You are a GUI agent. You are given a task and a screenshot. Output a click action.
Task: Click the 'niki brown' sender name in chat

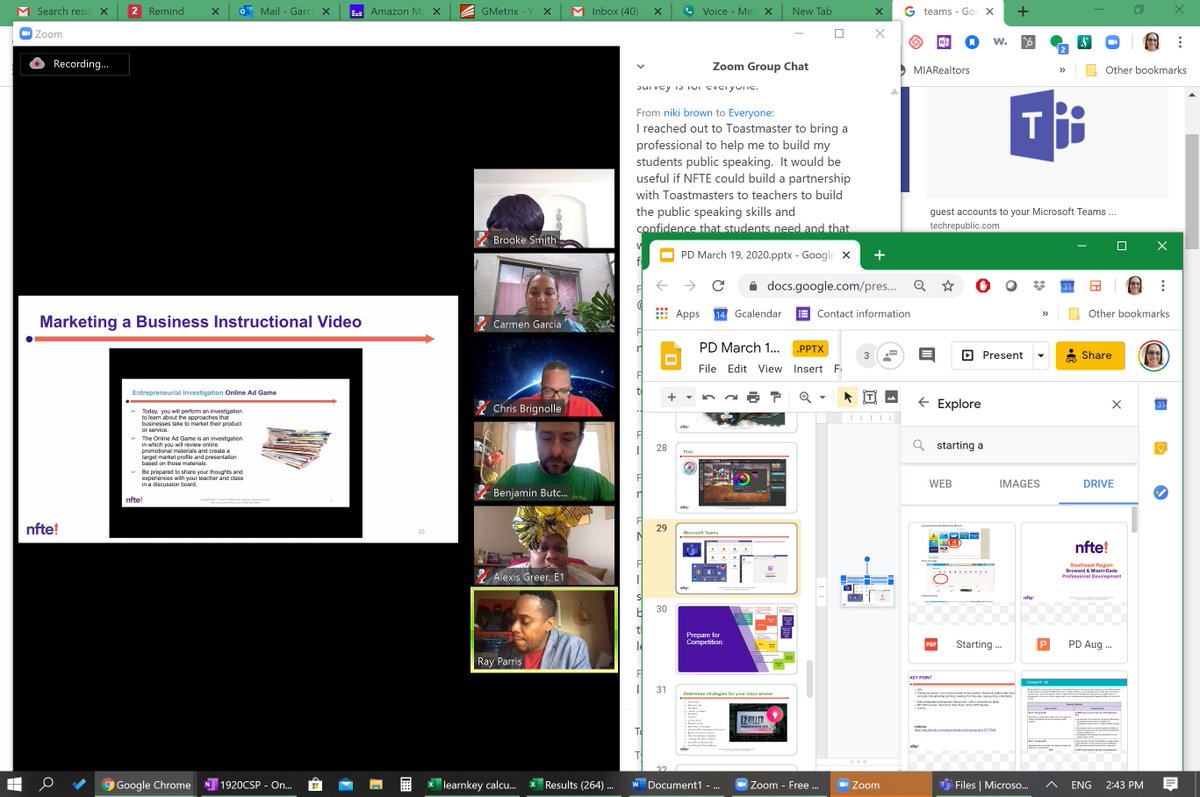(687, 113)
